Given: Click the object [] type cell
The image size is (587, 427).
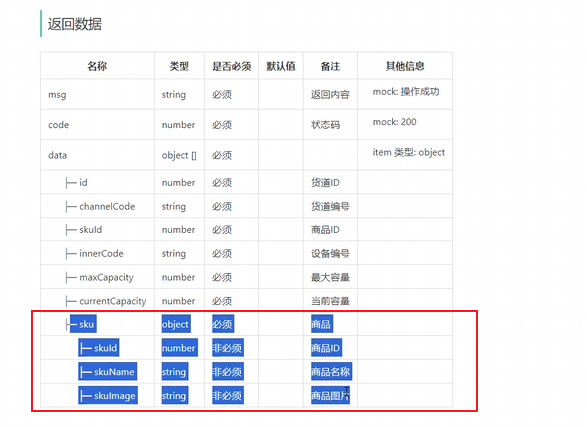Looking at the screenshot, I should 179,155.
